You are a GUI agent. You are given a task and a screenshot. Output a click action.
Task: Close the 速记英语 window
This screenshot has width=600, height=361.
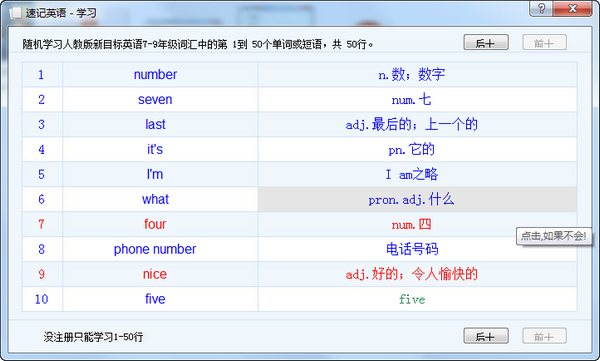coord(572,8)
